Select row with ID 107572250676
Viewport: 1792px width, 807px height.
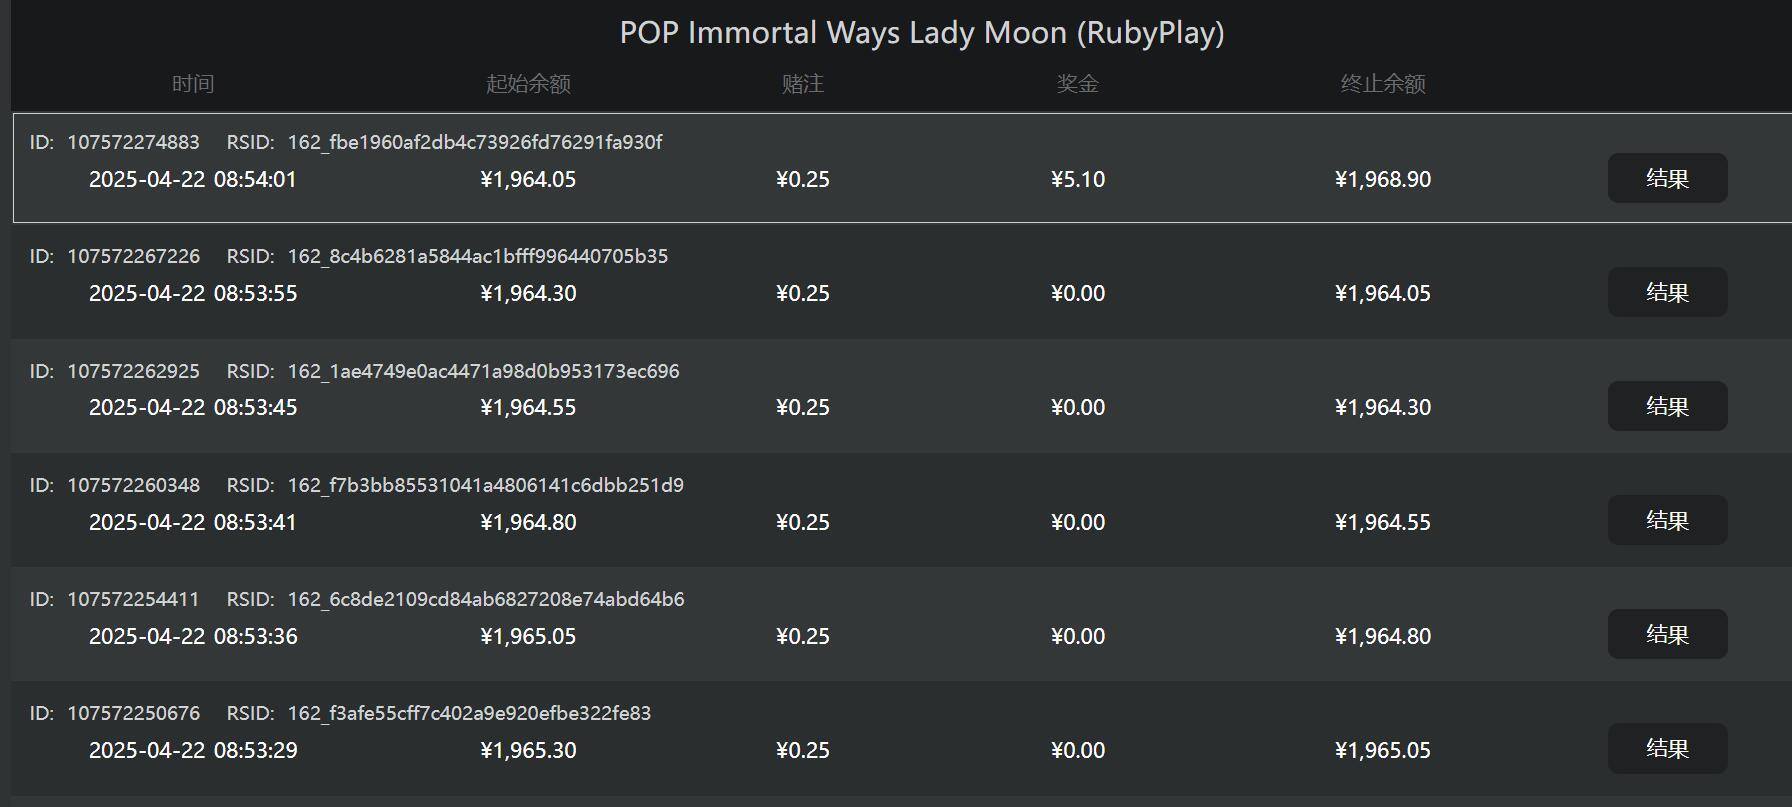click(133, 713)
